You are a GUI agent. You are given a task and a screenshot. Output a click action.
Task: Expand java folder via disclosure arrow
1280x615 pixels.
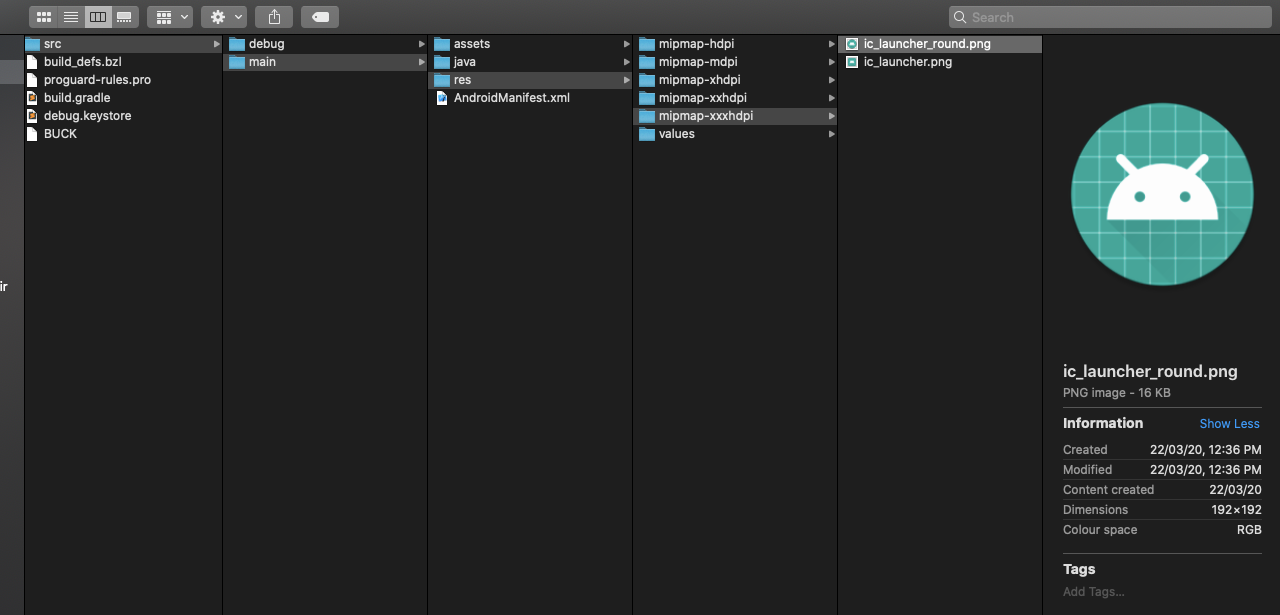pos(627,62)
